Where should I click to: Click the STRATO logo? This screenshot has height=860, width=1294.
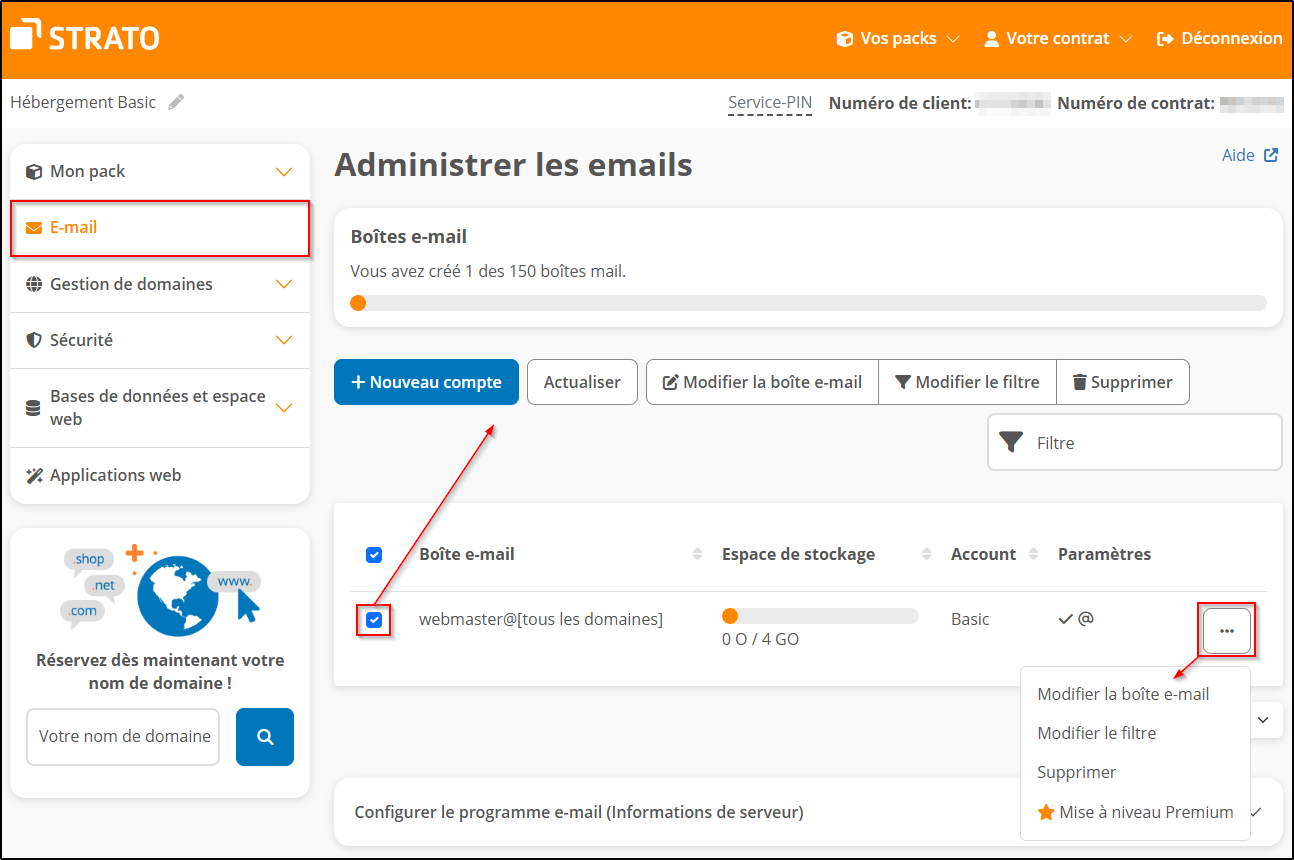84,36
